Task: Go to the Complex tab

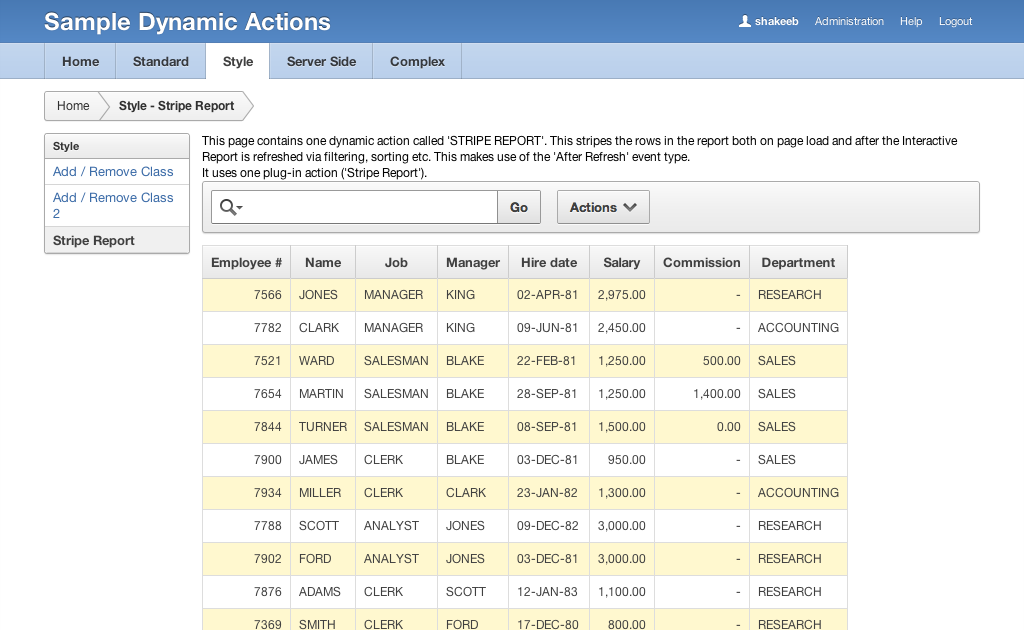Action: tap(417, 61)
